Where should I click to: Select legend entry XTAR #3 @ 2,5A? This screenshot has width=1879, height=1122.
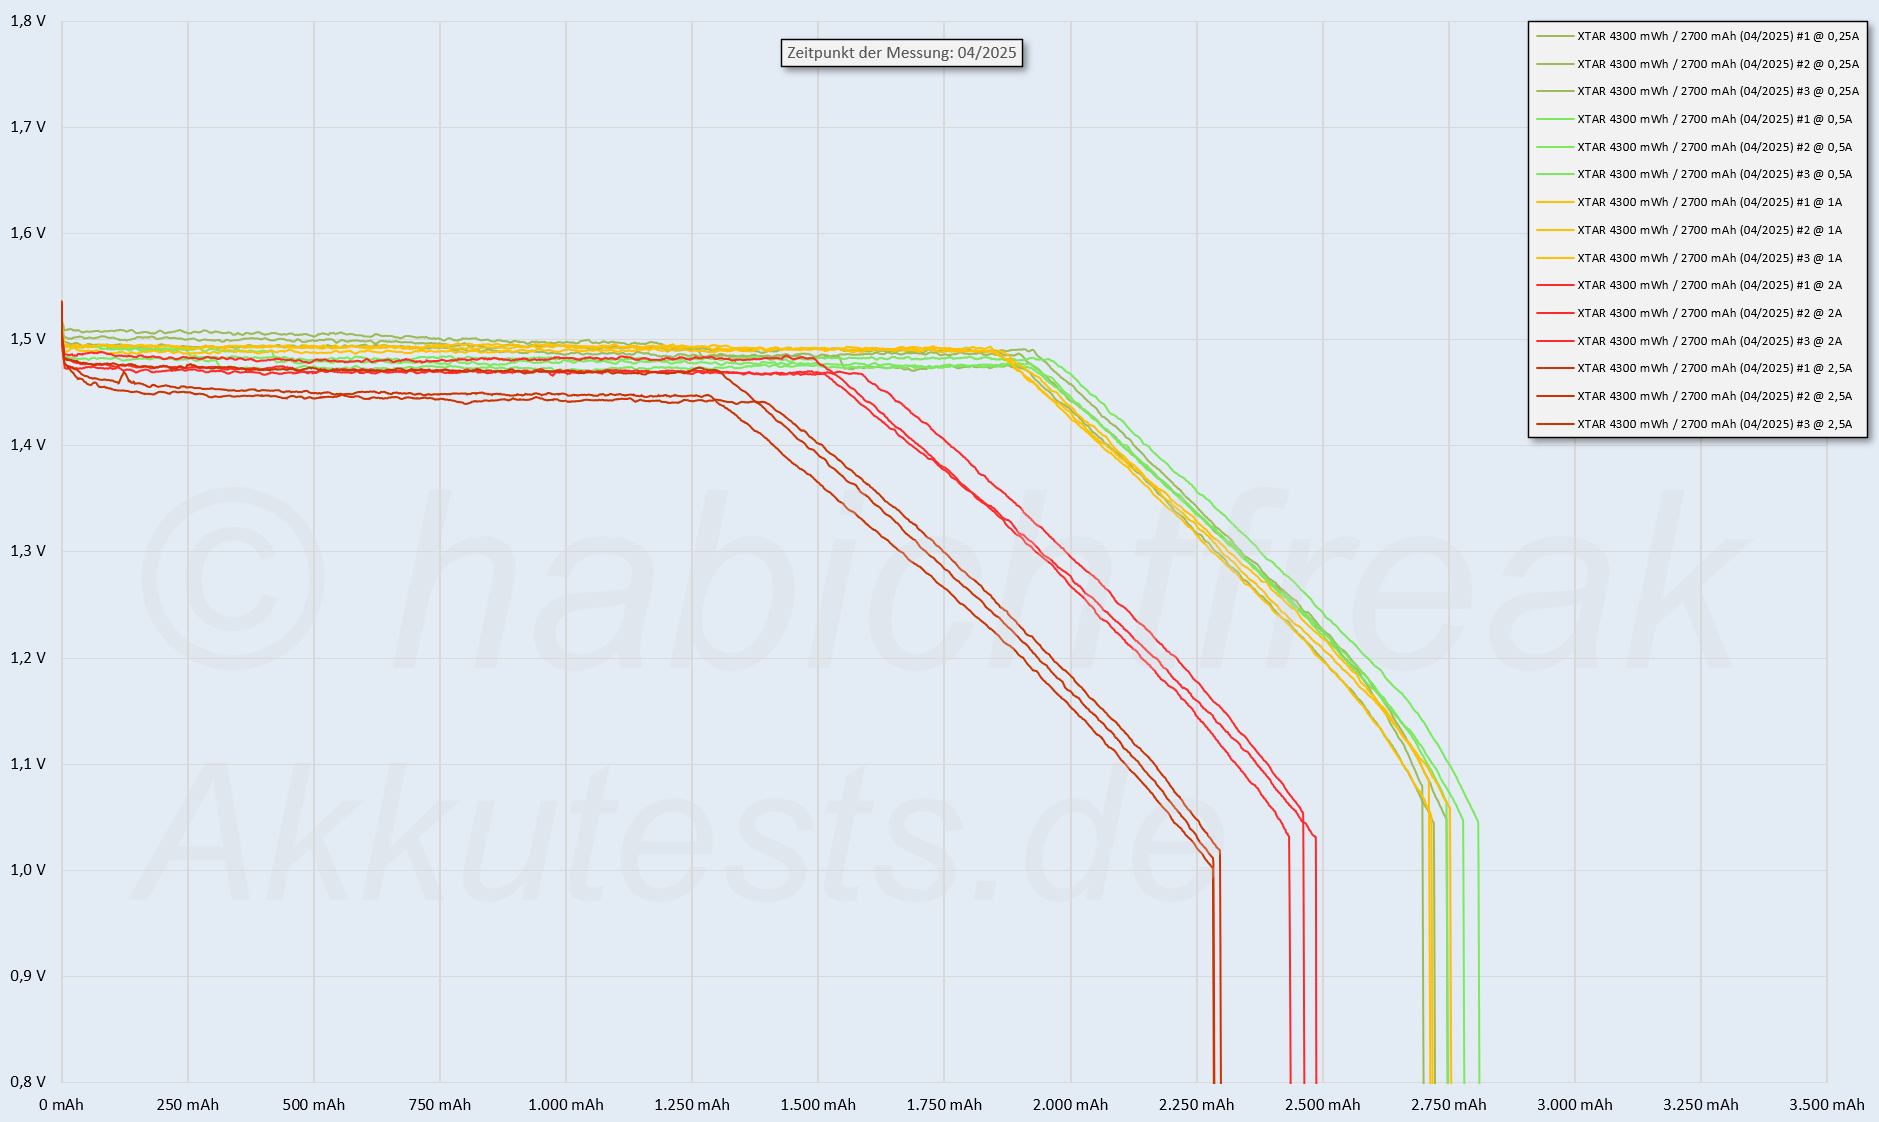coord(1694,424)
